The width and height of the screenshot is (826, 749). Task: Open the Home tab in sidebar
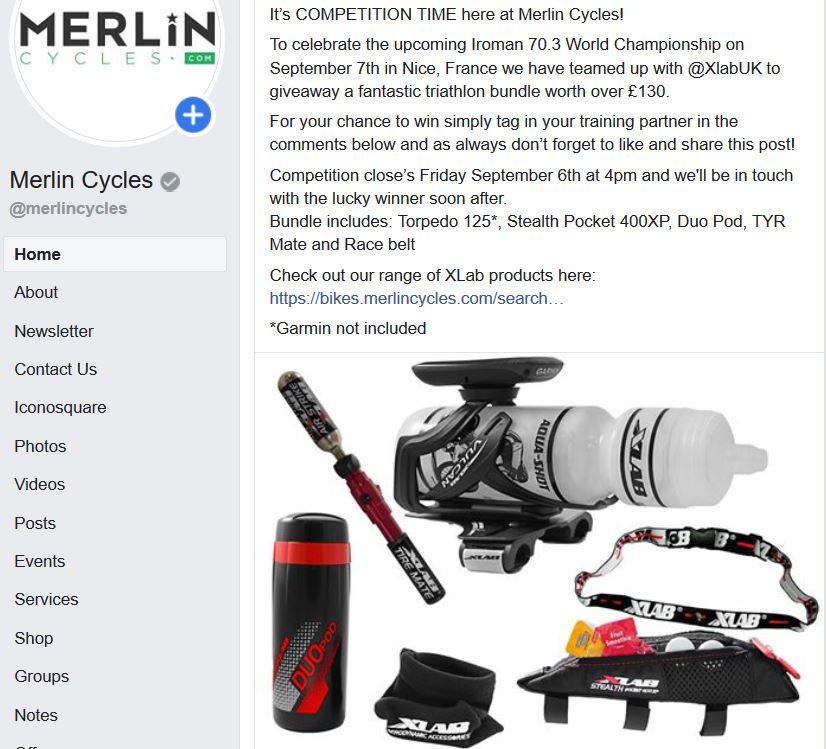tap(115, 254)
